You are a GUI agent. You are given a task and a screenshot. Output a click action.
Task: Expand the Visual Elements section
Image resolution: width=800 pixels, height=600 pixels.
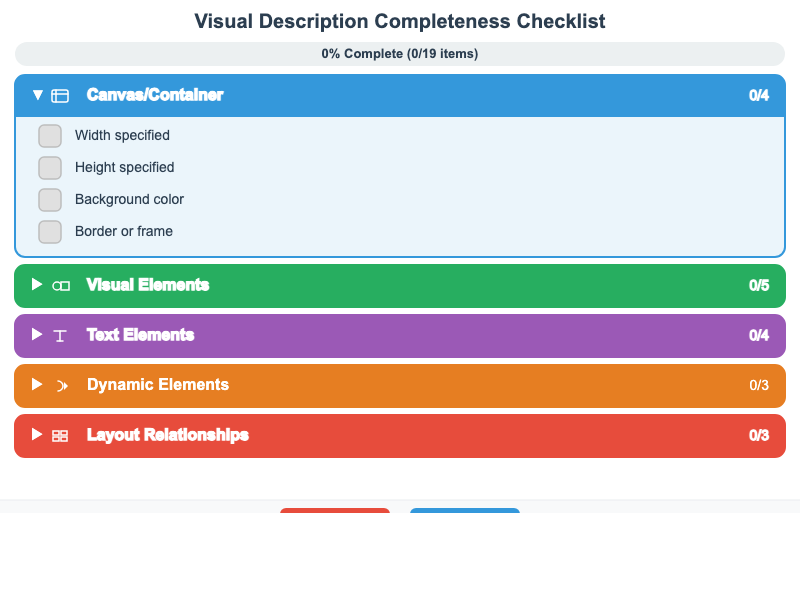click(x=37, y=285)
